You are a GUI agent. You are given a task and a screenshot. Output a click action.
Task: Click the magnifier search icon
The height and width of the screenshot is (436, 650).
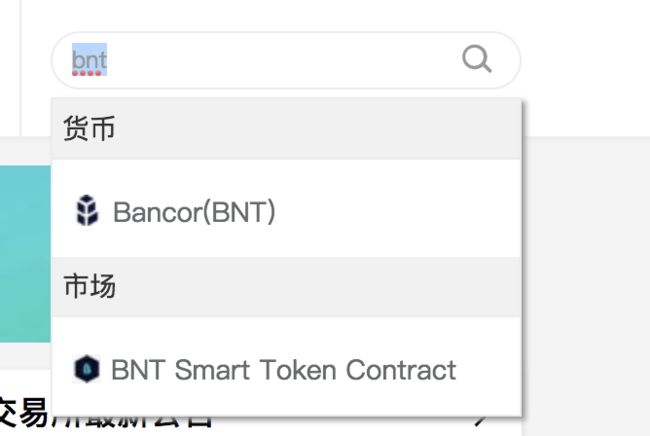477,59
